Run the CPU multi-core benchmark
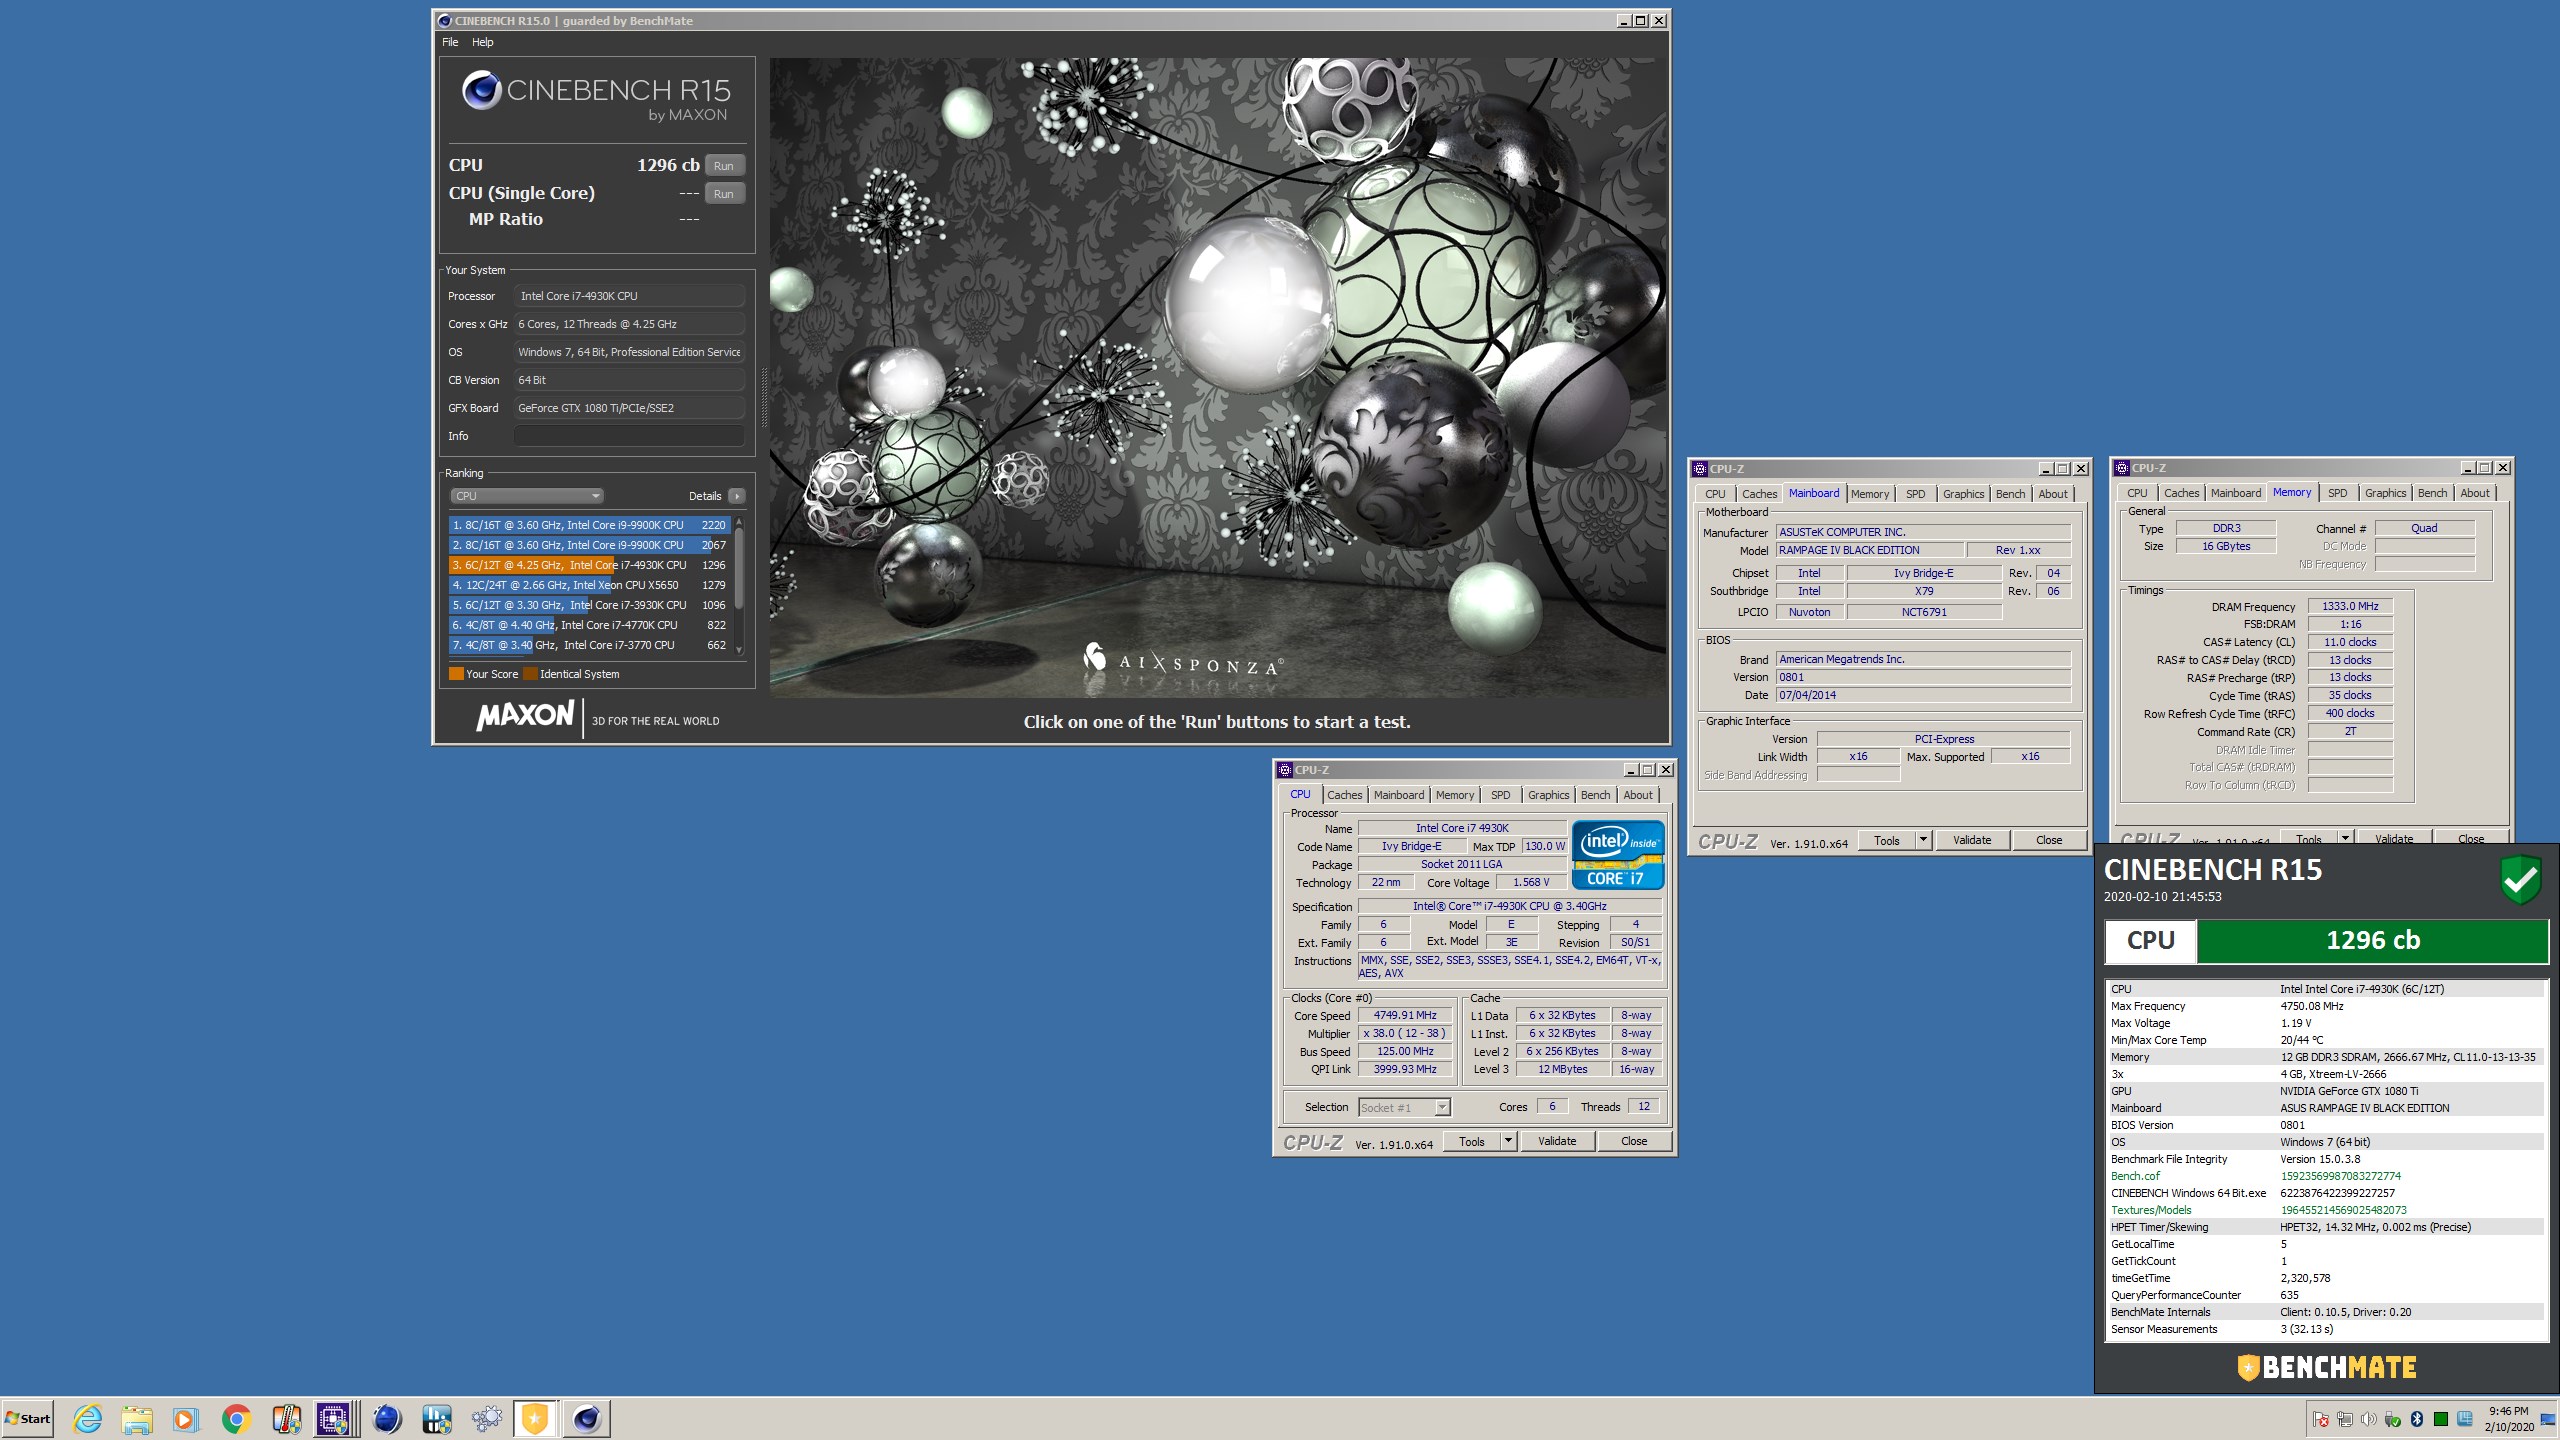The height and width of the screenshot is (1440, 2560). click(x=724, y=166)
